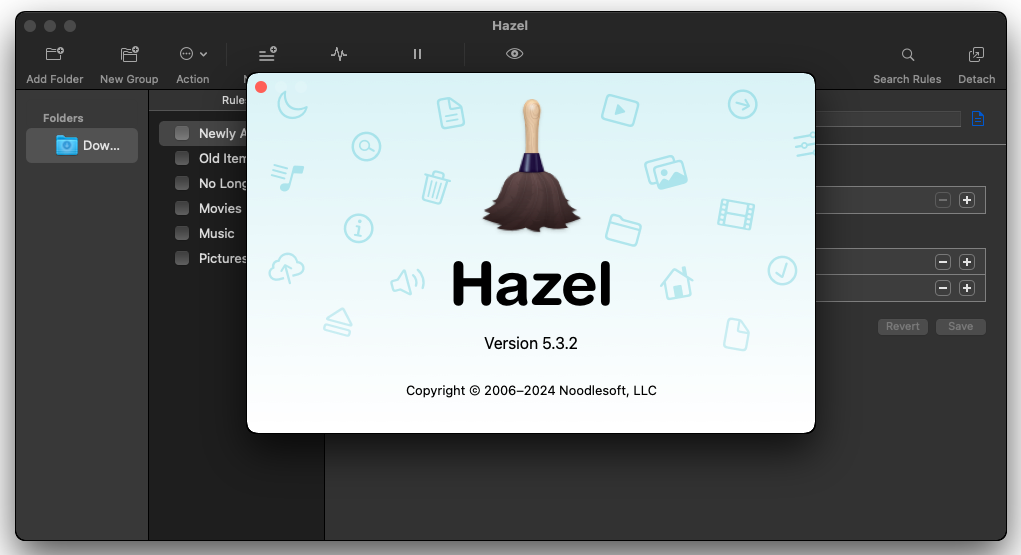Open the activity log pulse icon
Screen dimensions: 1021x555
pos(339,55)
